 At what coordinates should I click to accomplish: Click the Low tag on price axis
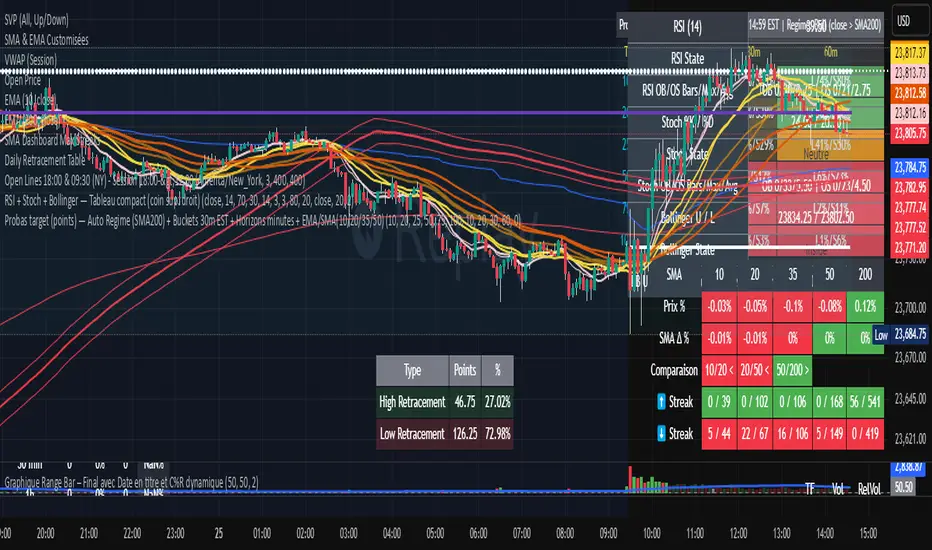coord(881,335)
